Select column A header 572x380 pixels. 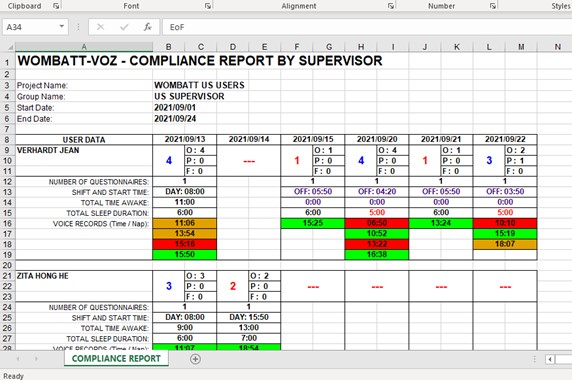pyautogui.click(x=84, y=47)
